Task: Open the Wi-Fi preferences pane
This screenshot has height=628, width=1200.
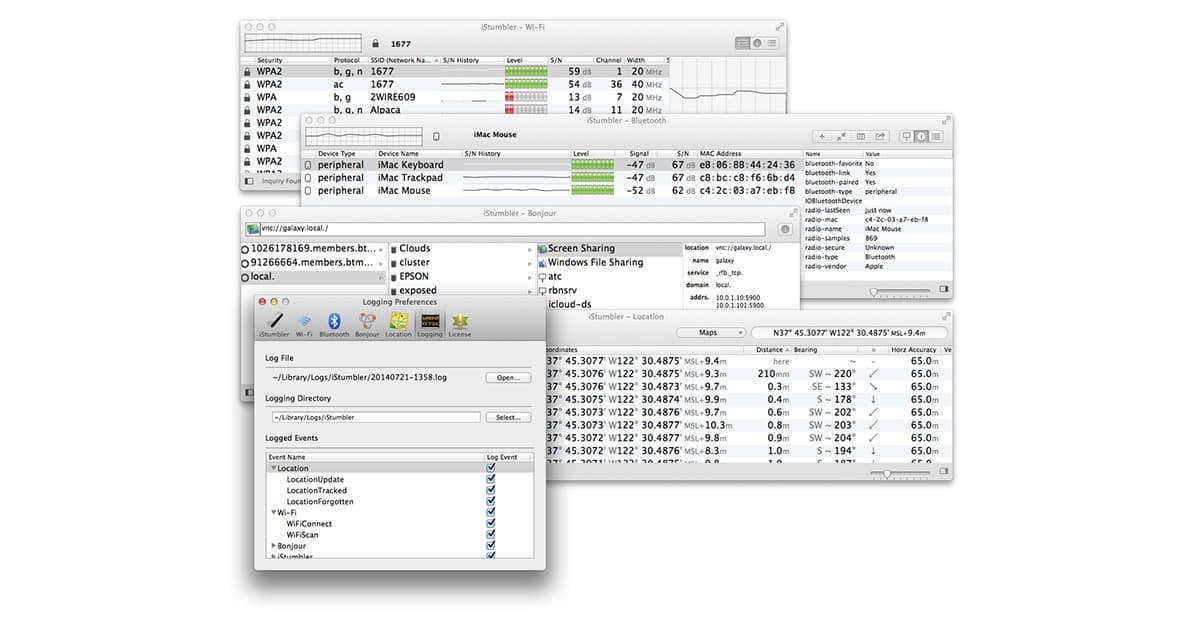Action: pyautogui.click(x=304, y=324)
